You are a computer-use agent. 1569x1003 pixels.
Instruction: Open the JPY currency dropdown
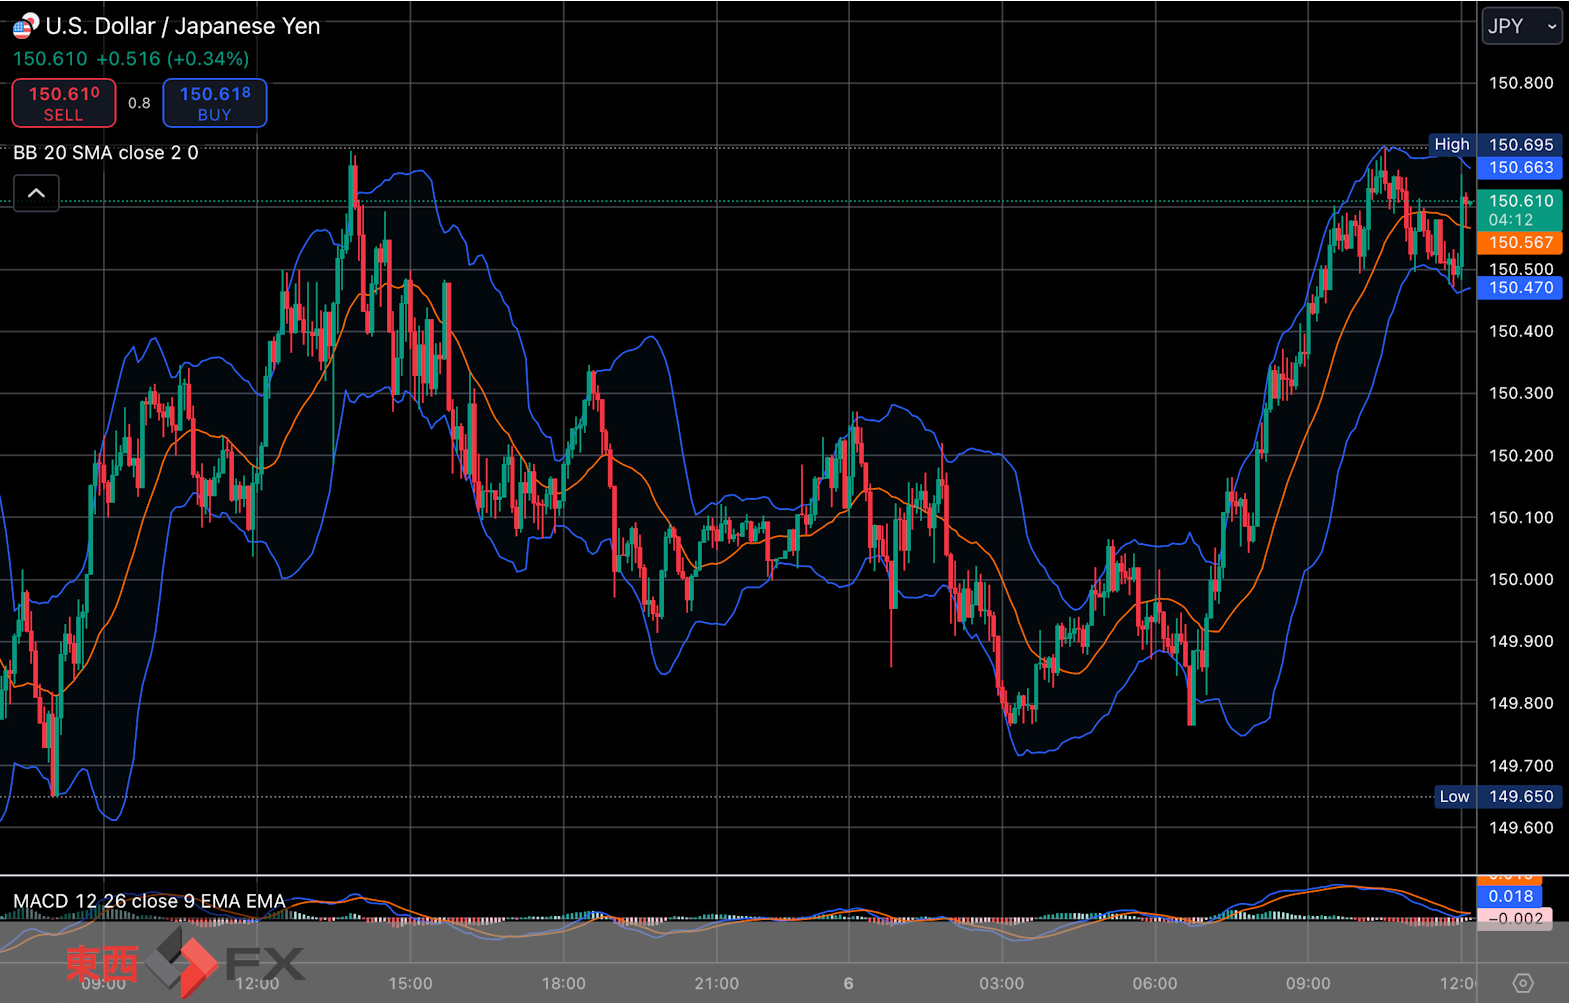click(1521, 27)
